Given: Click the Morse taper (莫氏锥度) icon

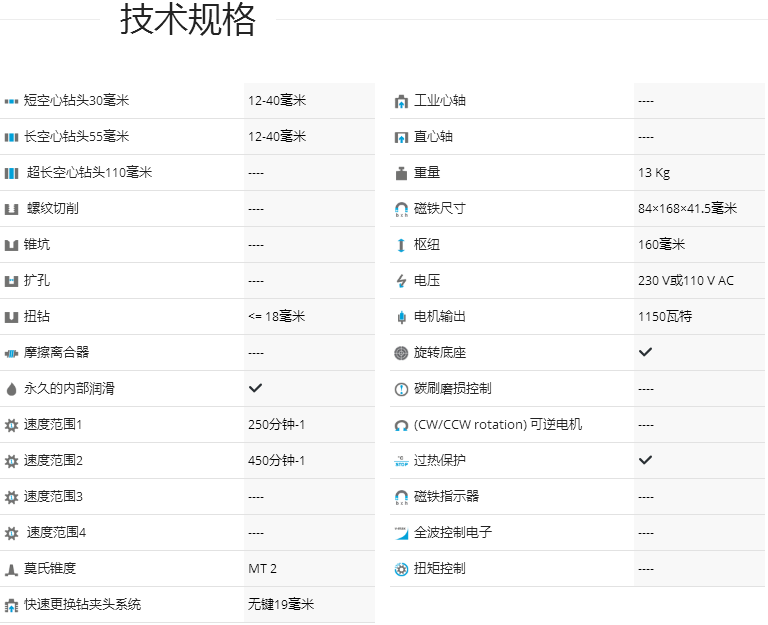Looking at the screenshot, I should click(x=12, y=569).
